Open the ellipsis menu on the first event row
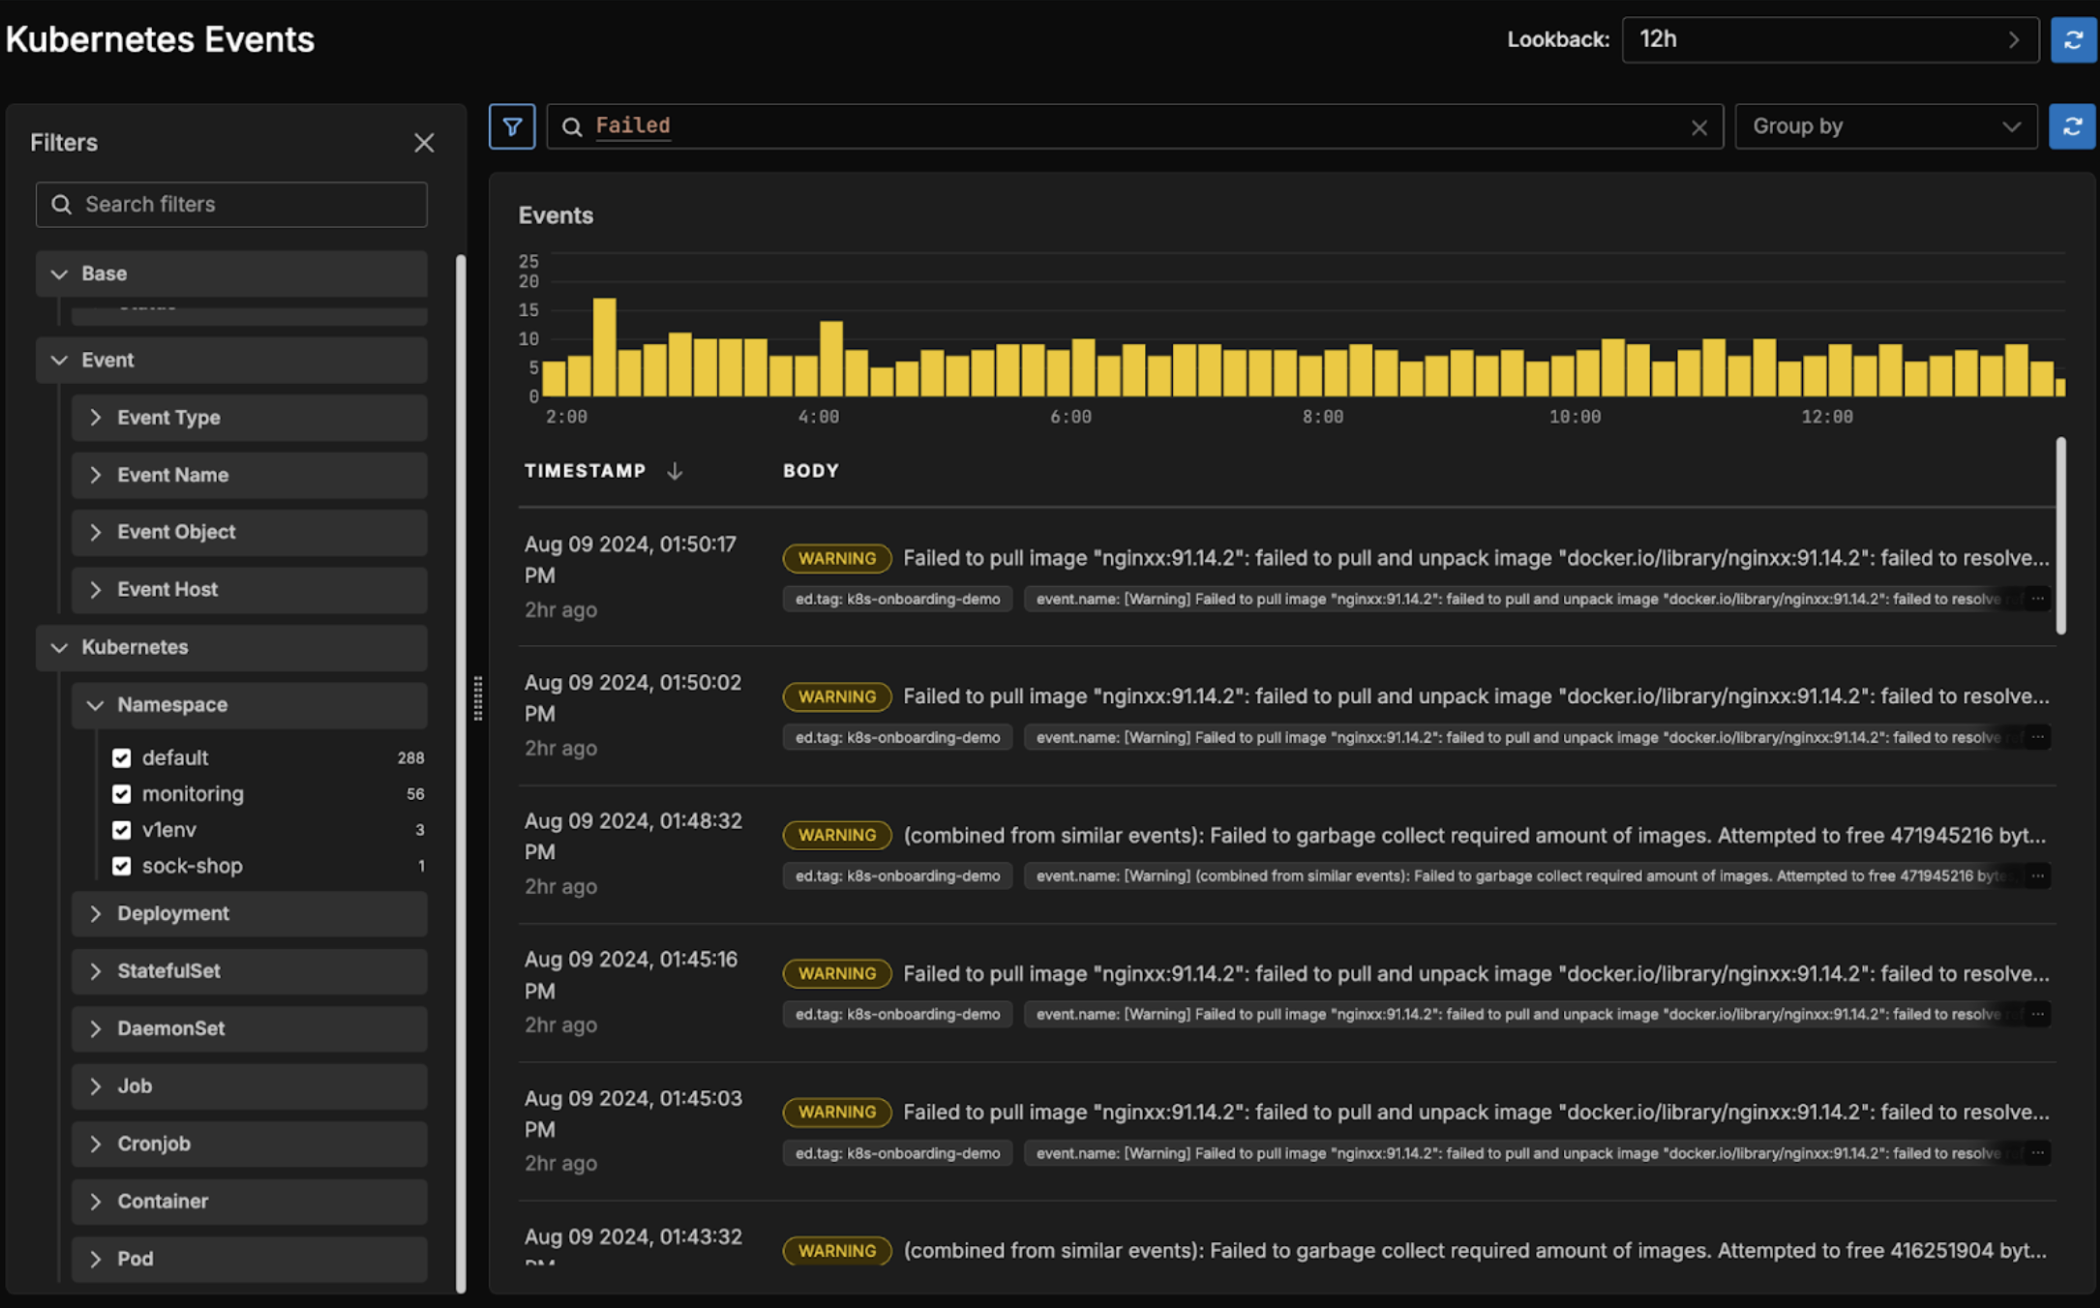2100x1308 pixels. [x=2037, y=598]
